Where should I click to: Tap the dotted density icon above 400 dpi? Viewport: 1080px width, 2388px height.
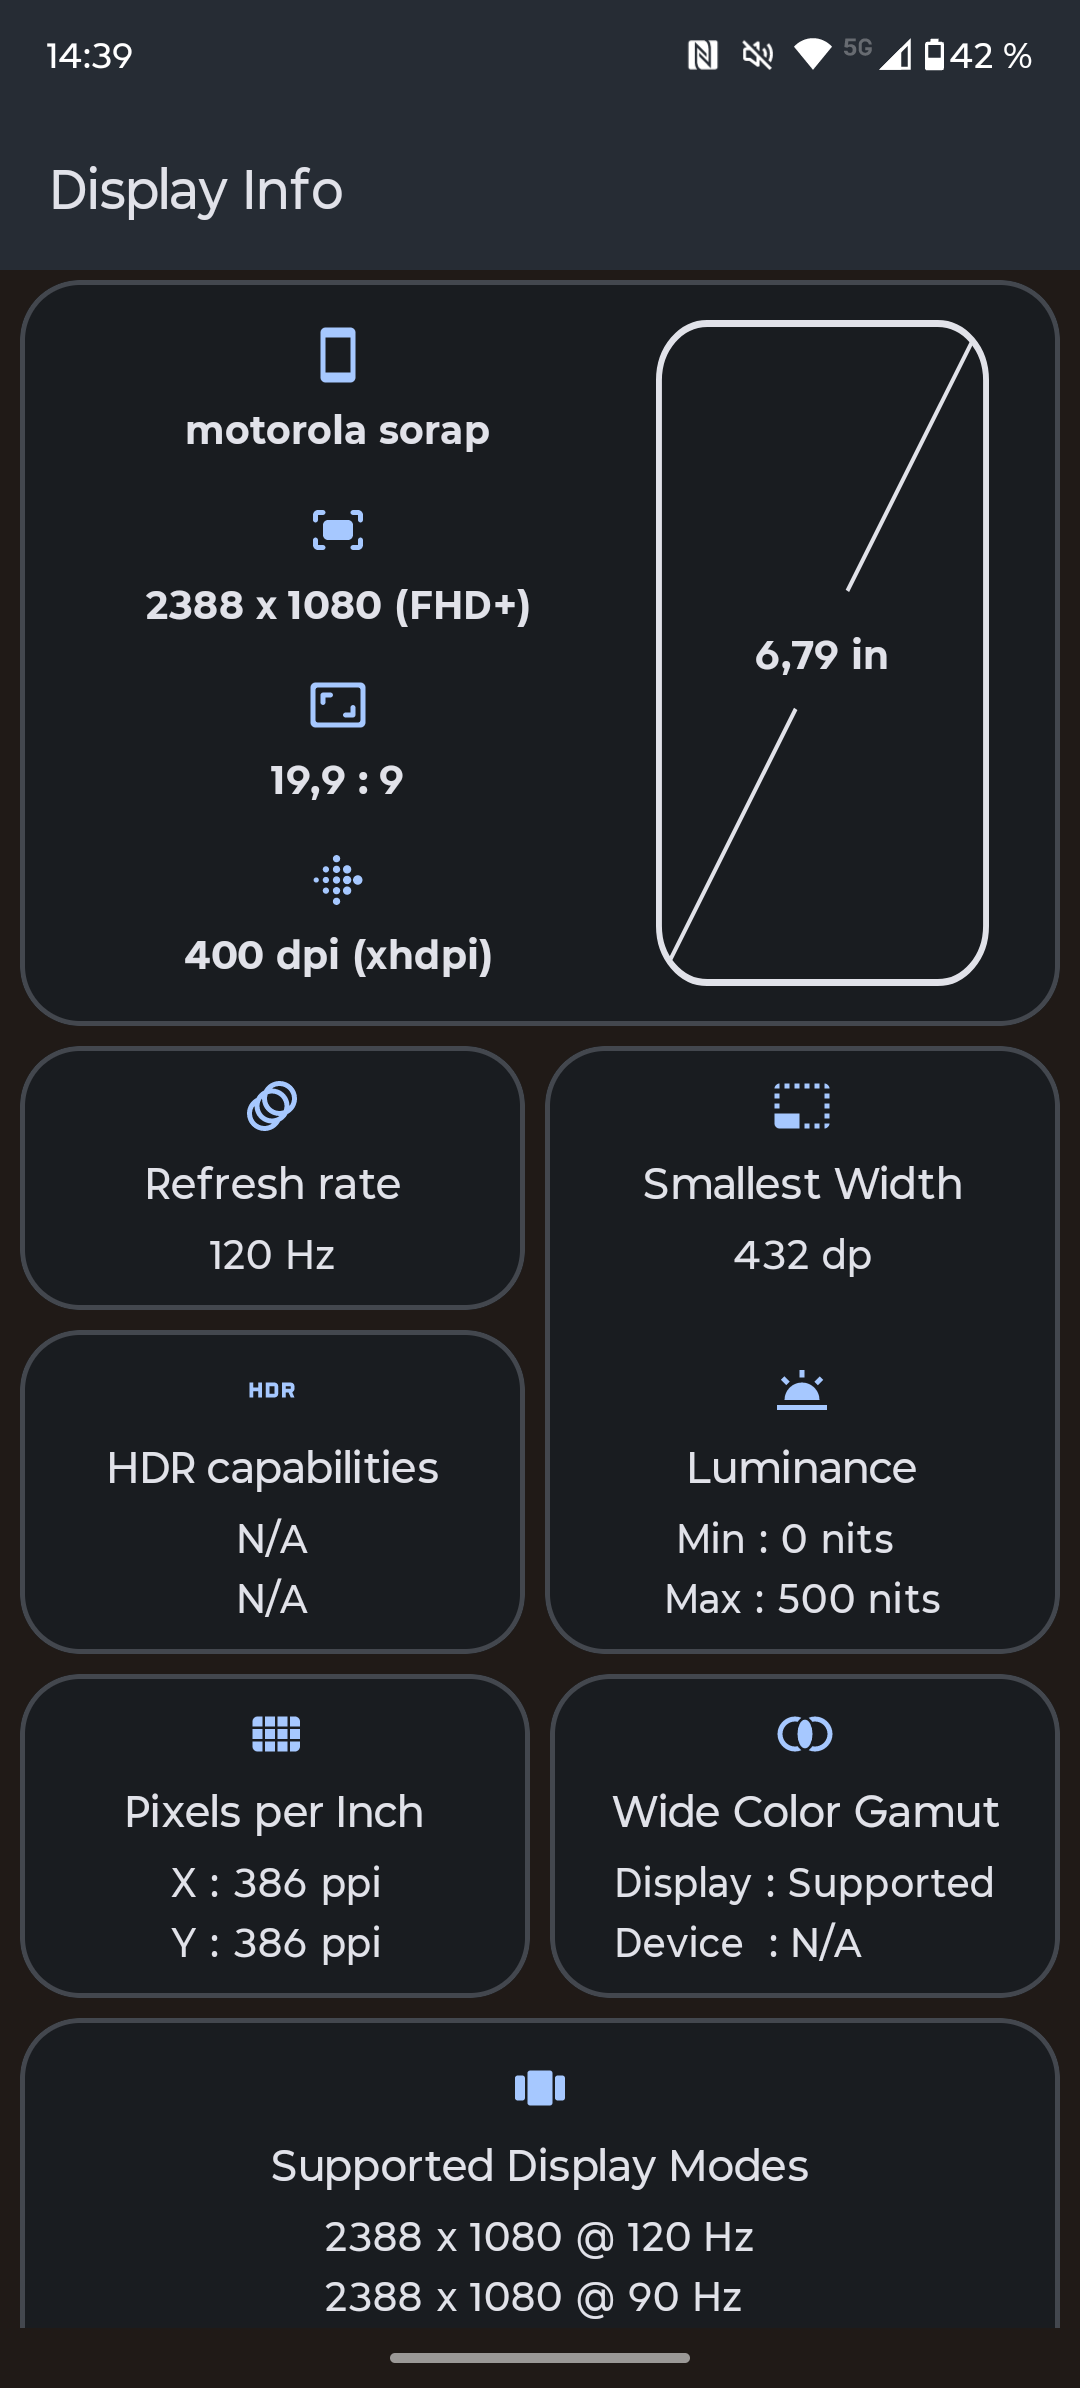click(x=338, y=880)
